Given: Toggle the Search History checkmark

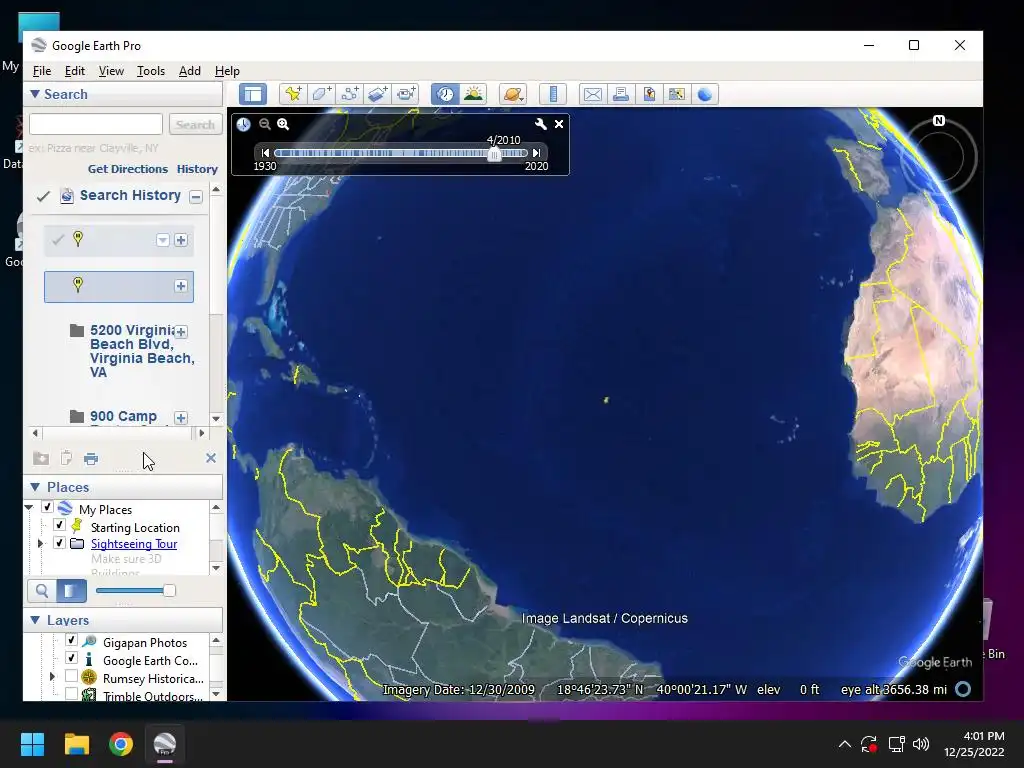Looking at the screenshot, I should (43, 196).
